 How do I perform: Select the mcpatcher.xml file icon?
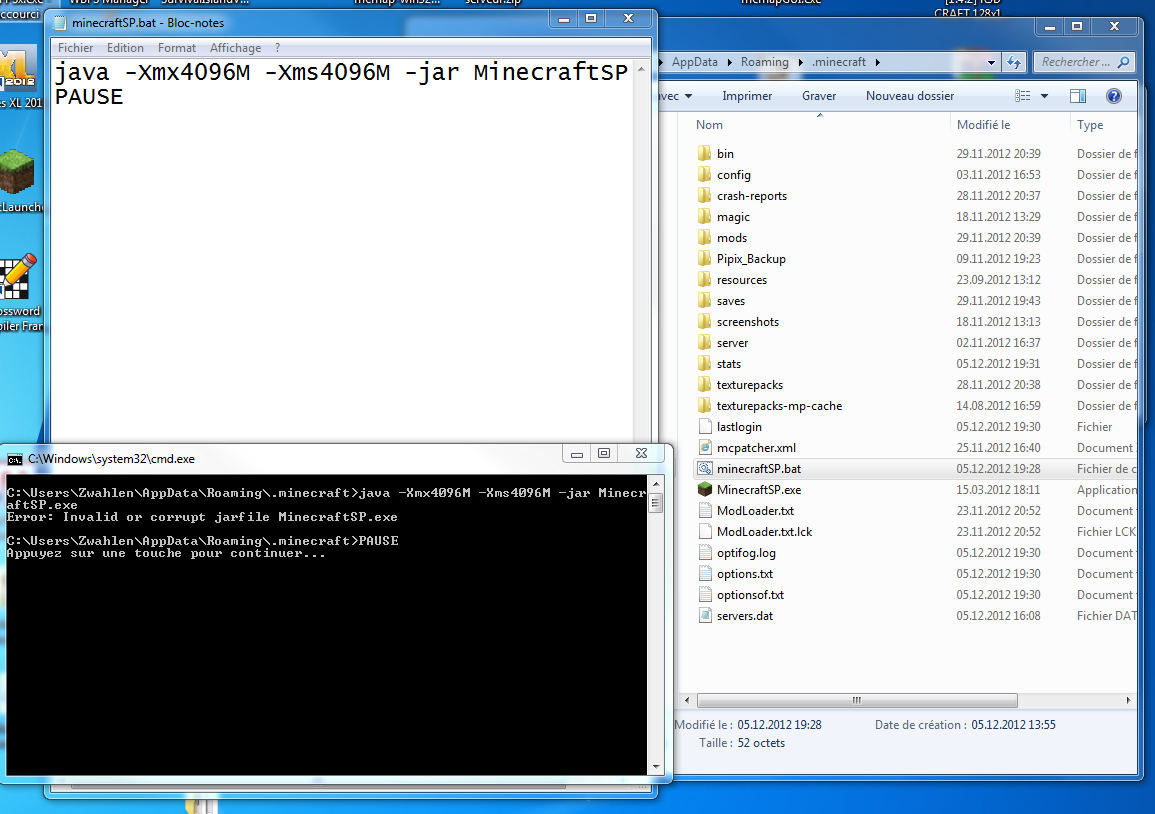705,447
